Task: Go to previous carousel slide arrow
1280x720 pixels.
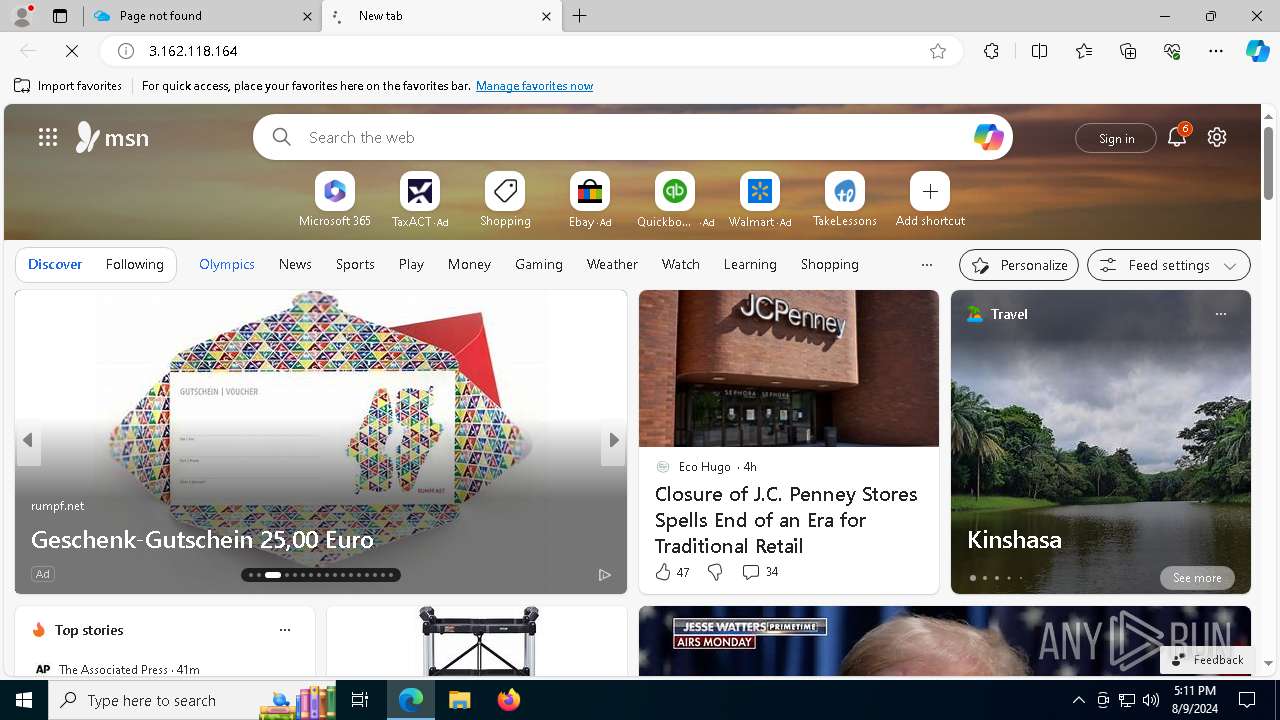Action: [x=28, y=440]
